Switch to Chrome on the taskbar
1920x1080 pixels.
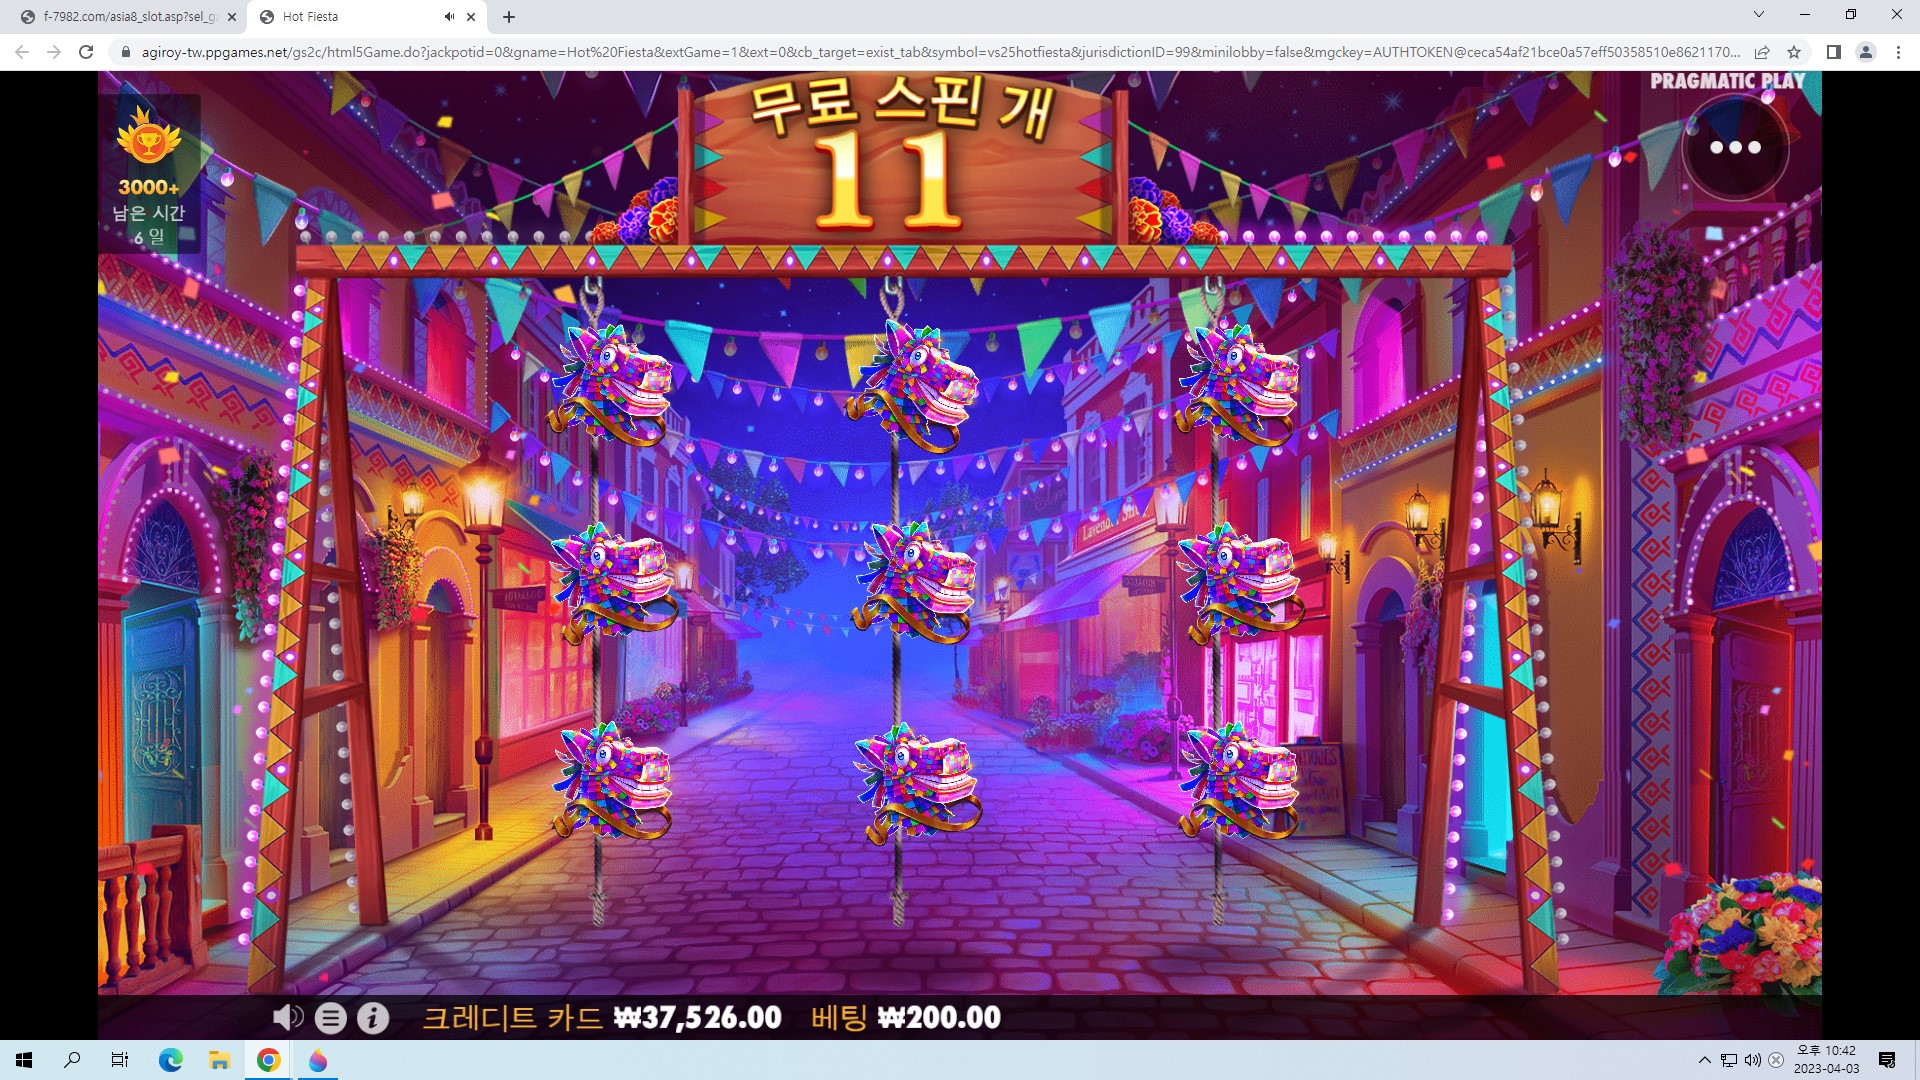(268, 1060)
